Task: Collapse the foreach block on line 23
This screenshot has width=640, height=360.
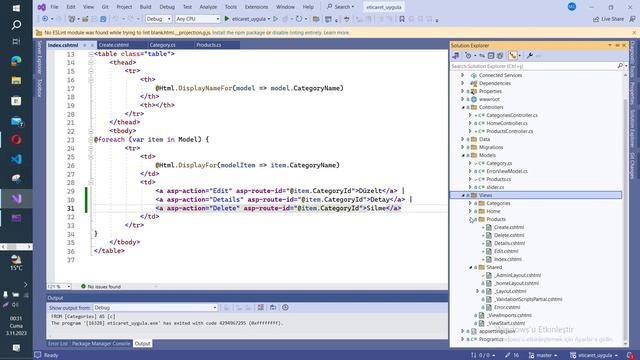Action: [x=91, y=140]
